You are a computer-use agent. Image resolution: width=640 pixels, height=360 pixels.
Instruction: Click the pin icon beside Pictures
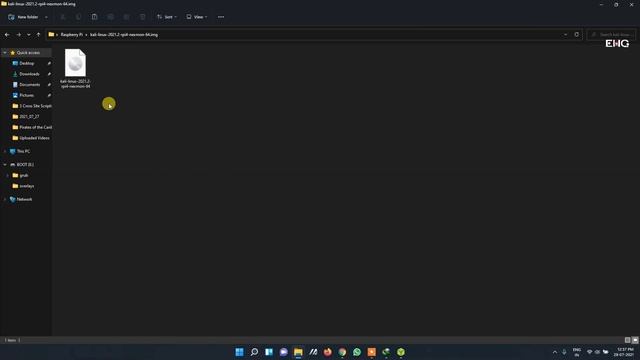49,95
